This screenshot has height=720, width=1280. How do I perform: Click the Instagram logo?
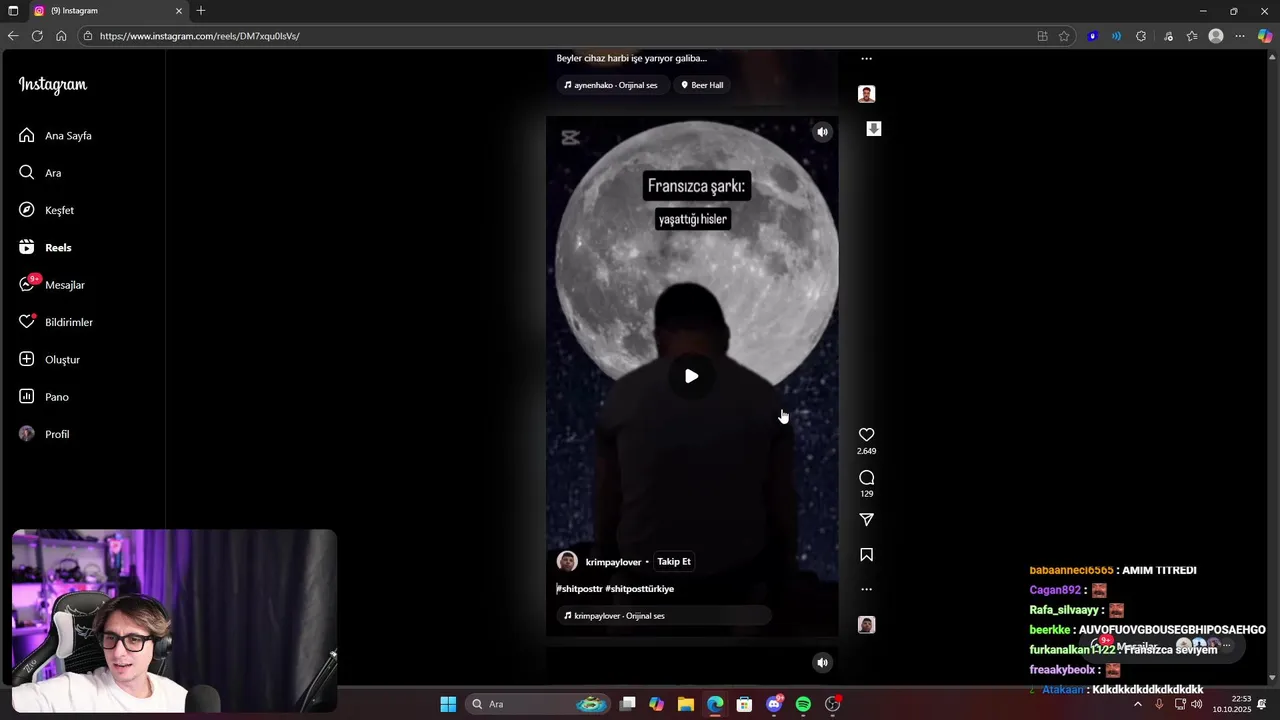pyautogui.click(x=53, y=85)
